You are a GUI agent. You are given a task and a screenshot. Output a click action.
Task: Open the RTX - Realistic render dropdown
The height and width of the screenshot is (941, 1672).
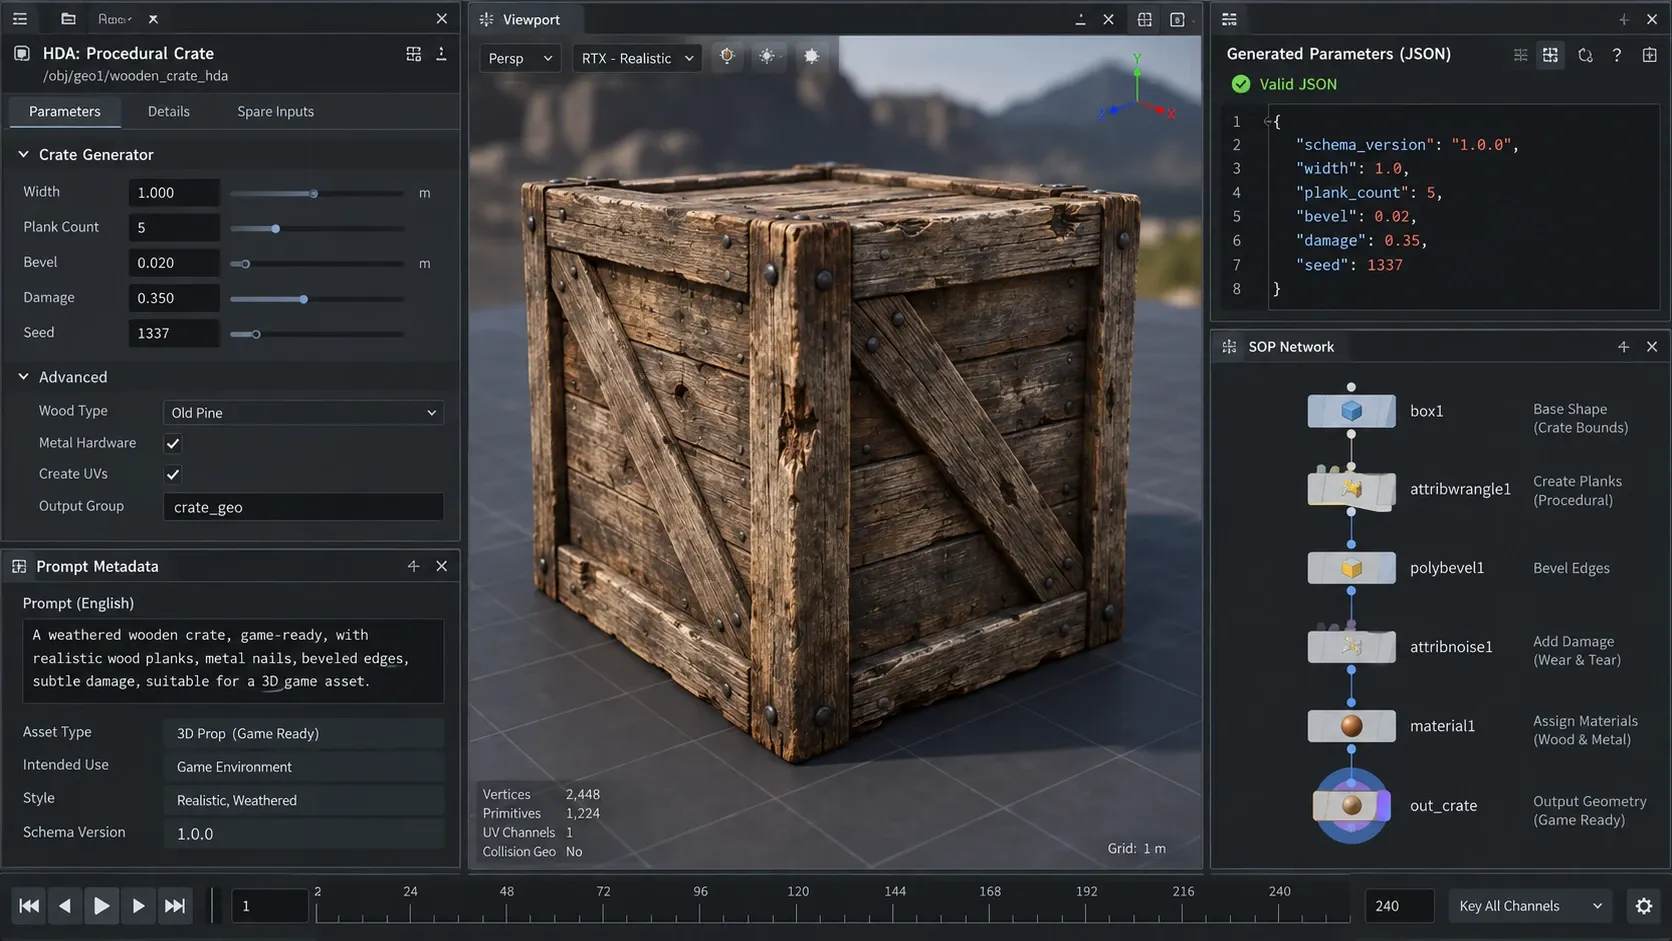click(x=637, y=58)
